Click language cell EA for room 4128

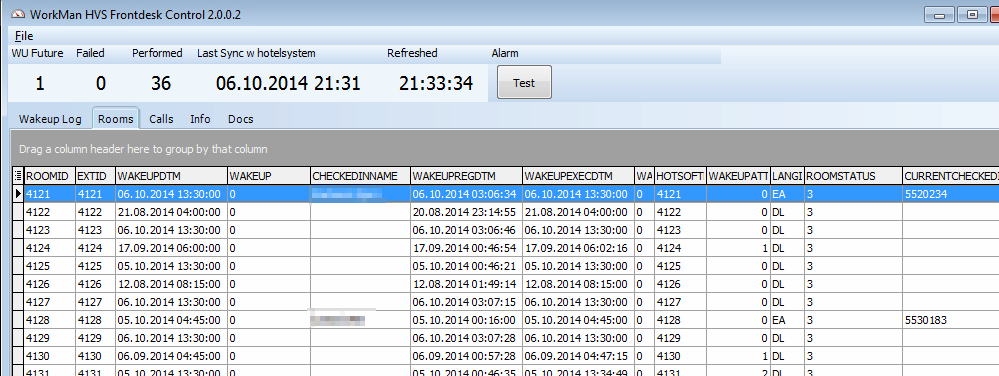(787, 320)
